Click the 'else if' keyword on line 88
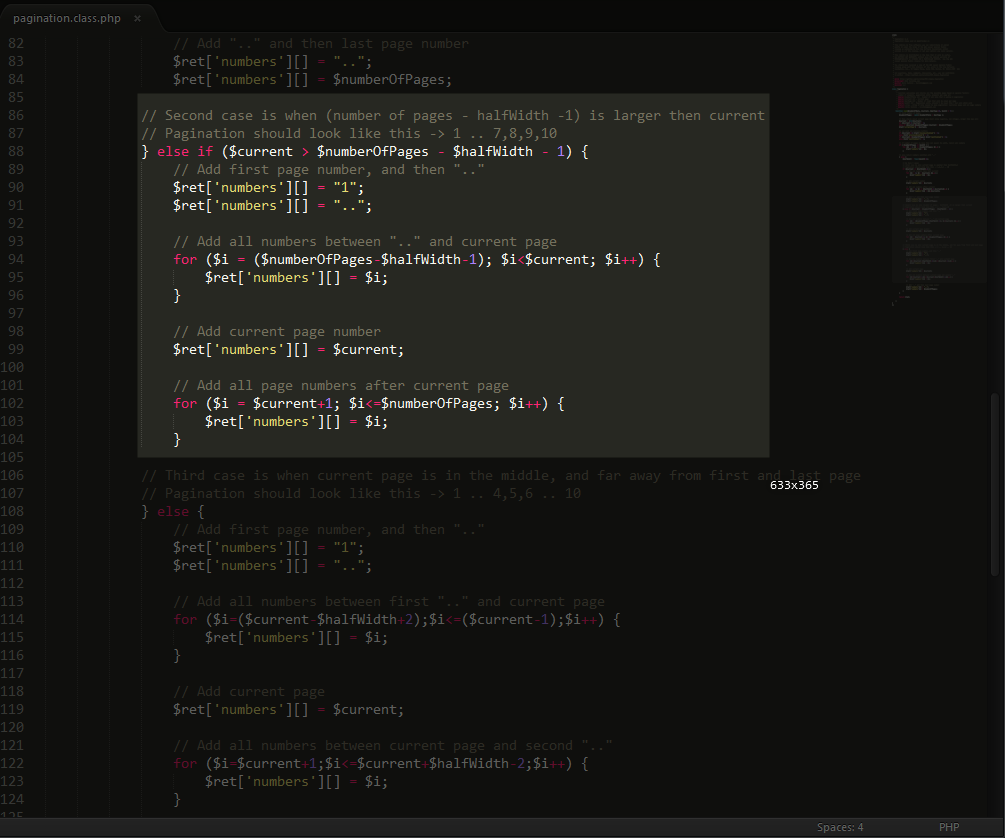1005x838 pixels. pyautogui.click(x=185, y=152)
